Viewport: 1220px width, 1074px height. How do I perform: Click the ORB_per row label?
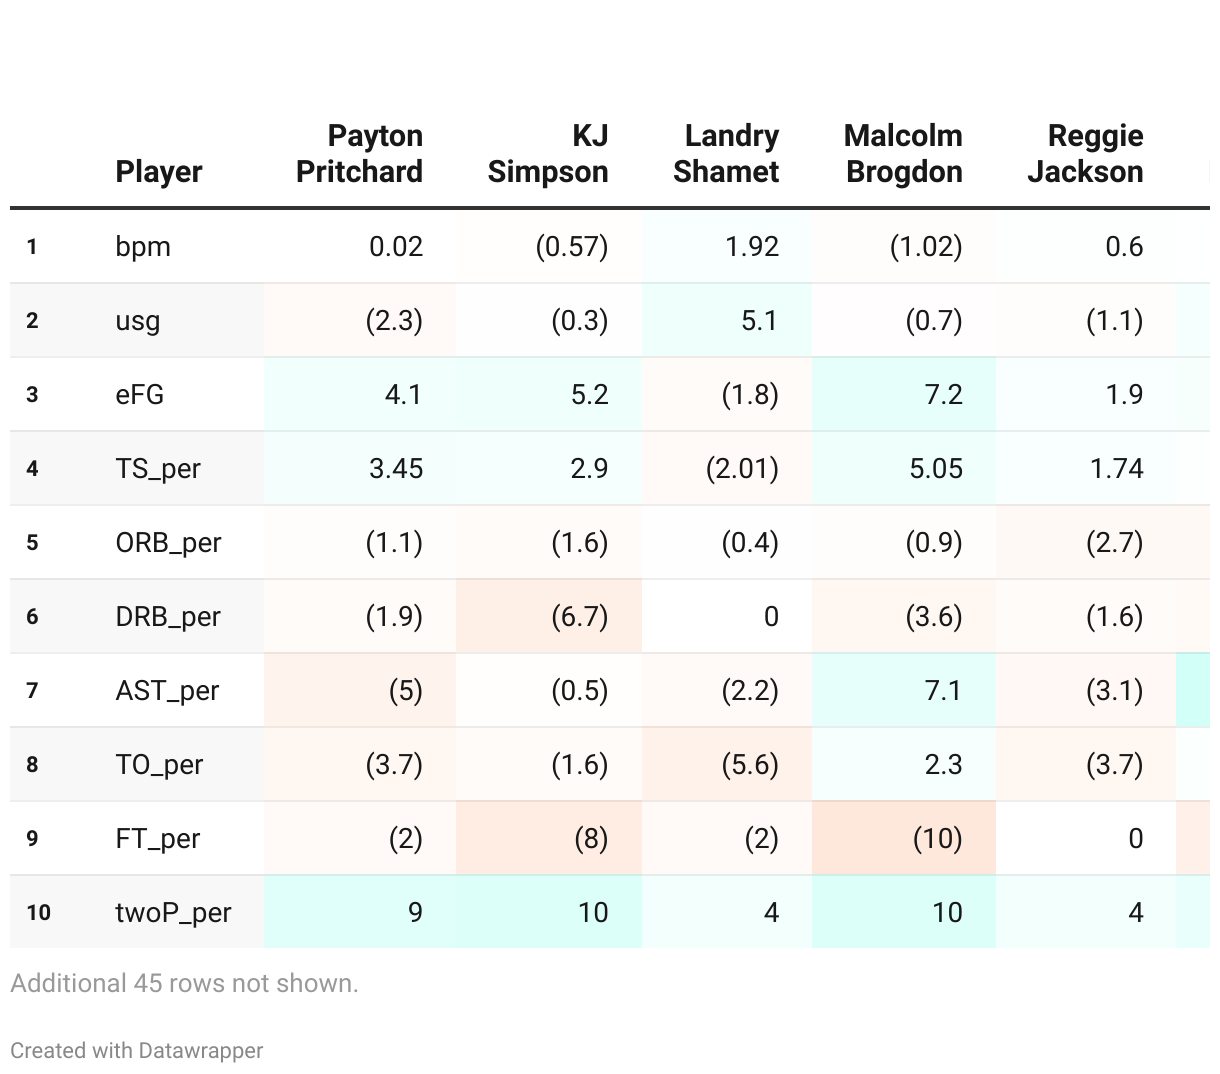(168, 543)
